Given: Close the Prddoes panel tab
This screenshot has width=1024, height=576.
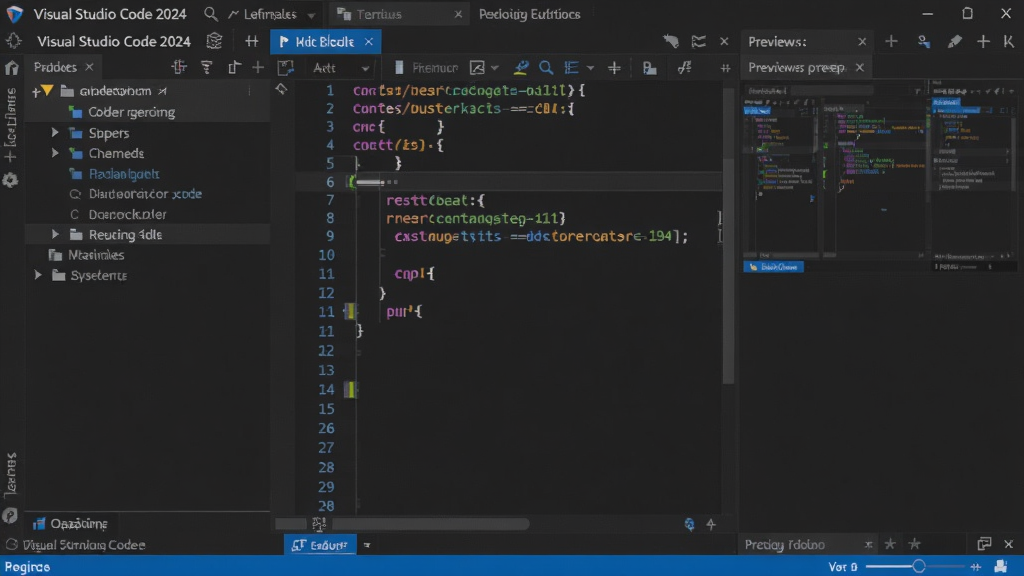Looking at the screenshot, I should (x=89, y=67).
